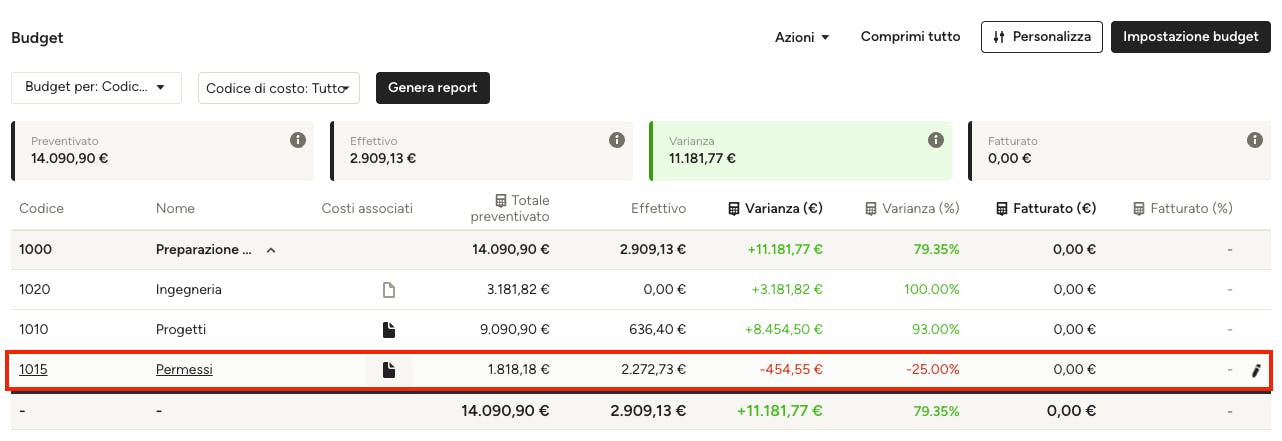1282x441 pixels.
Task: Click calculator icon beside Varianza (€) header
Action: click(x=734, y=209)
